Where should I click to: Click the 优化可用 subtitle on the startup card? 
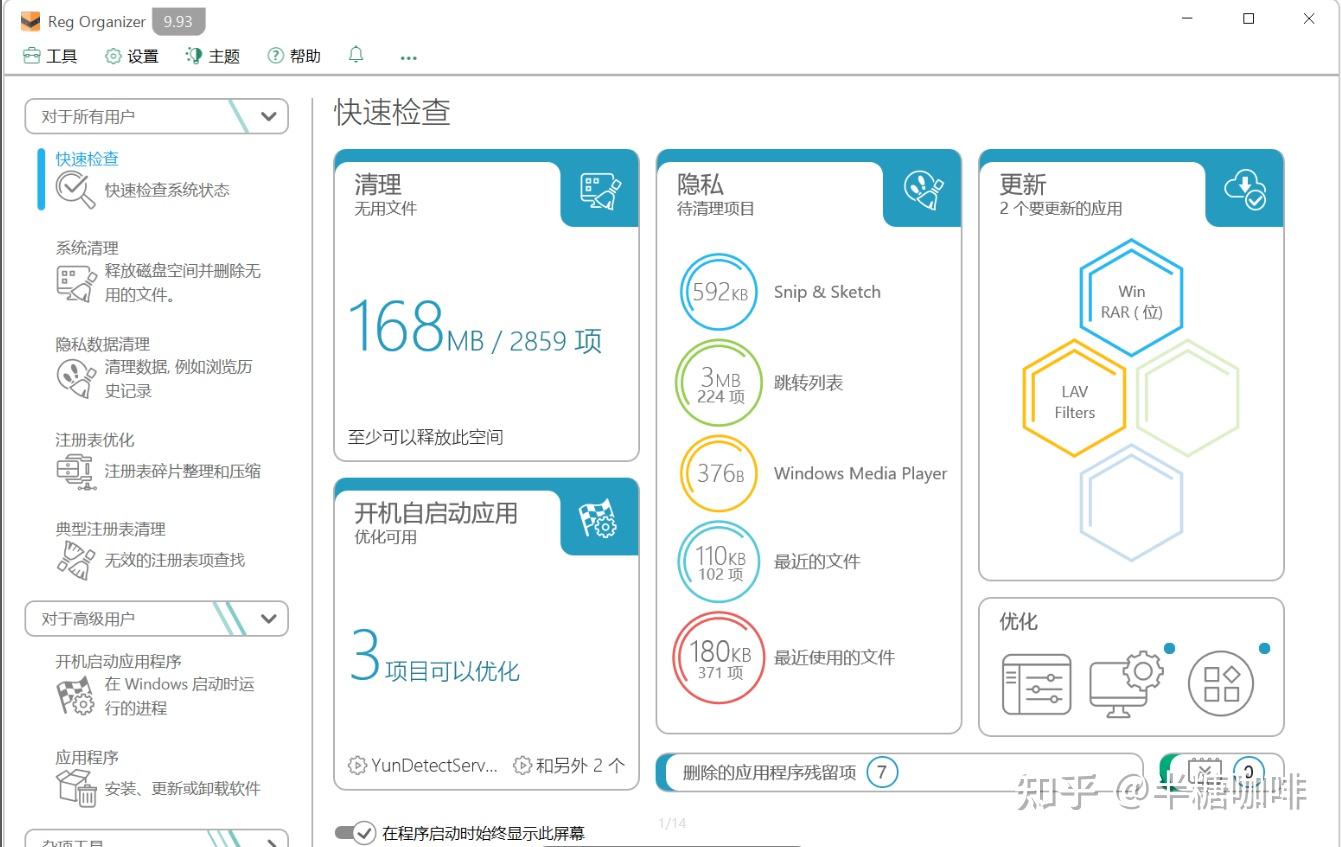(x=385, y=537)
